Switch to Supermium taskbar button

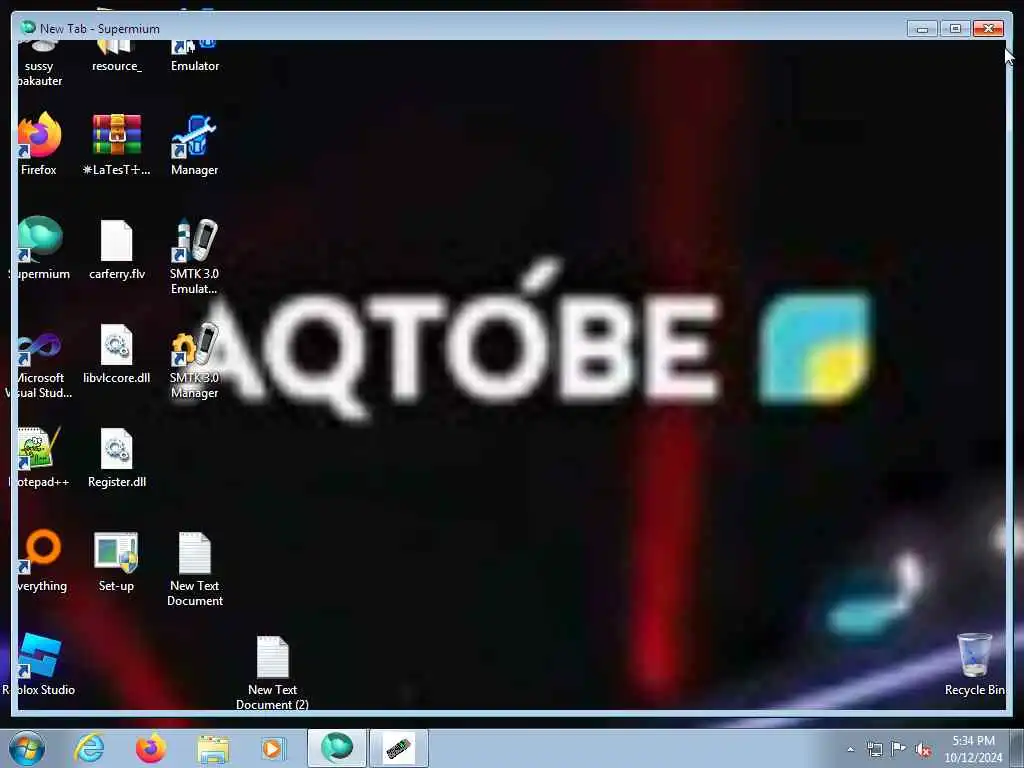[x=337, y=748]
